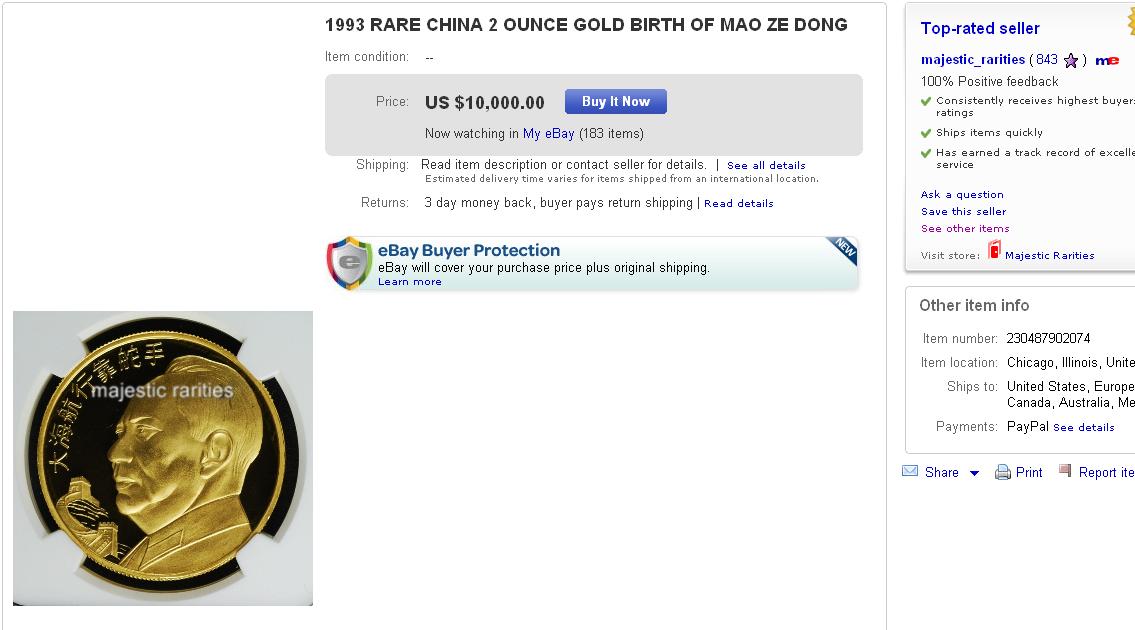Open the majestic_rarities seller profile
This screenshot has height=630, width=1135.
point(972,60)
